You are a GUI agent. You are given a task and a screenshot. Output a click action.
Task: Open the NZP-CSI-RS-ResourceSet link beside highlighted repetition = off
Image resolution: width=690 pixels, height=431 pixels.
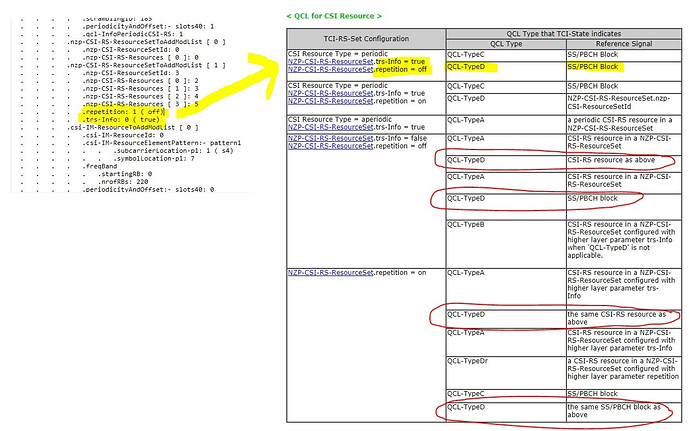coord(330,70)
